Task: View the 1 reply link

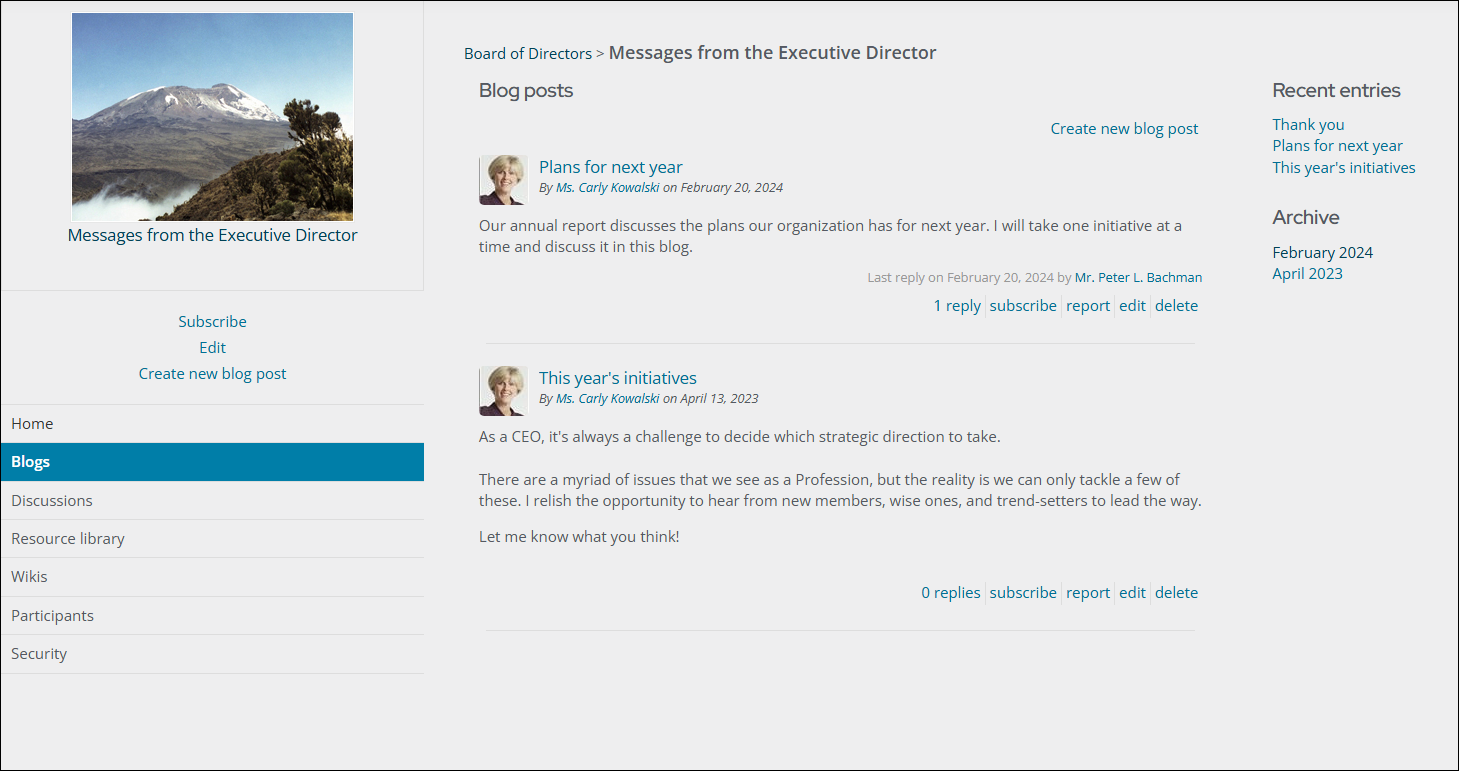Action: click(957, 306)
